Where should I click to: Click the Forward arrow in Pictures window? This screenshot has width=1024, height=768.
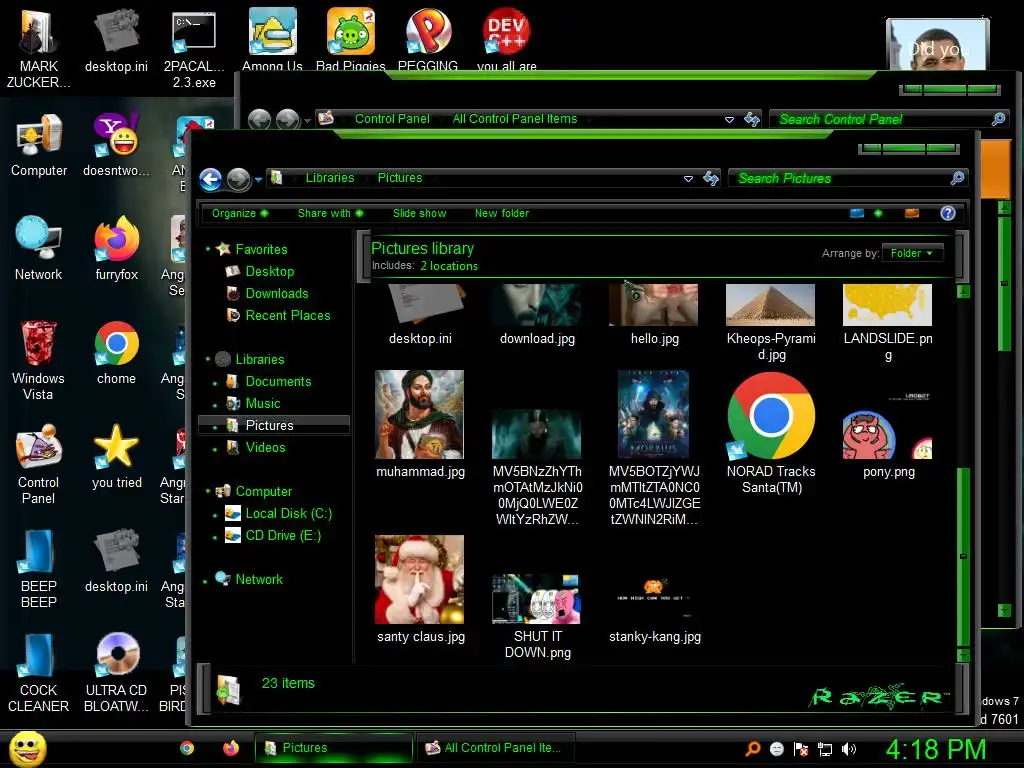pyautogui.click(x=238, y=179)
